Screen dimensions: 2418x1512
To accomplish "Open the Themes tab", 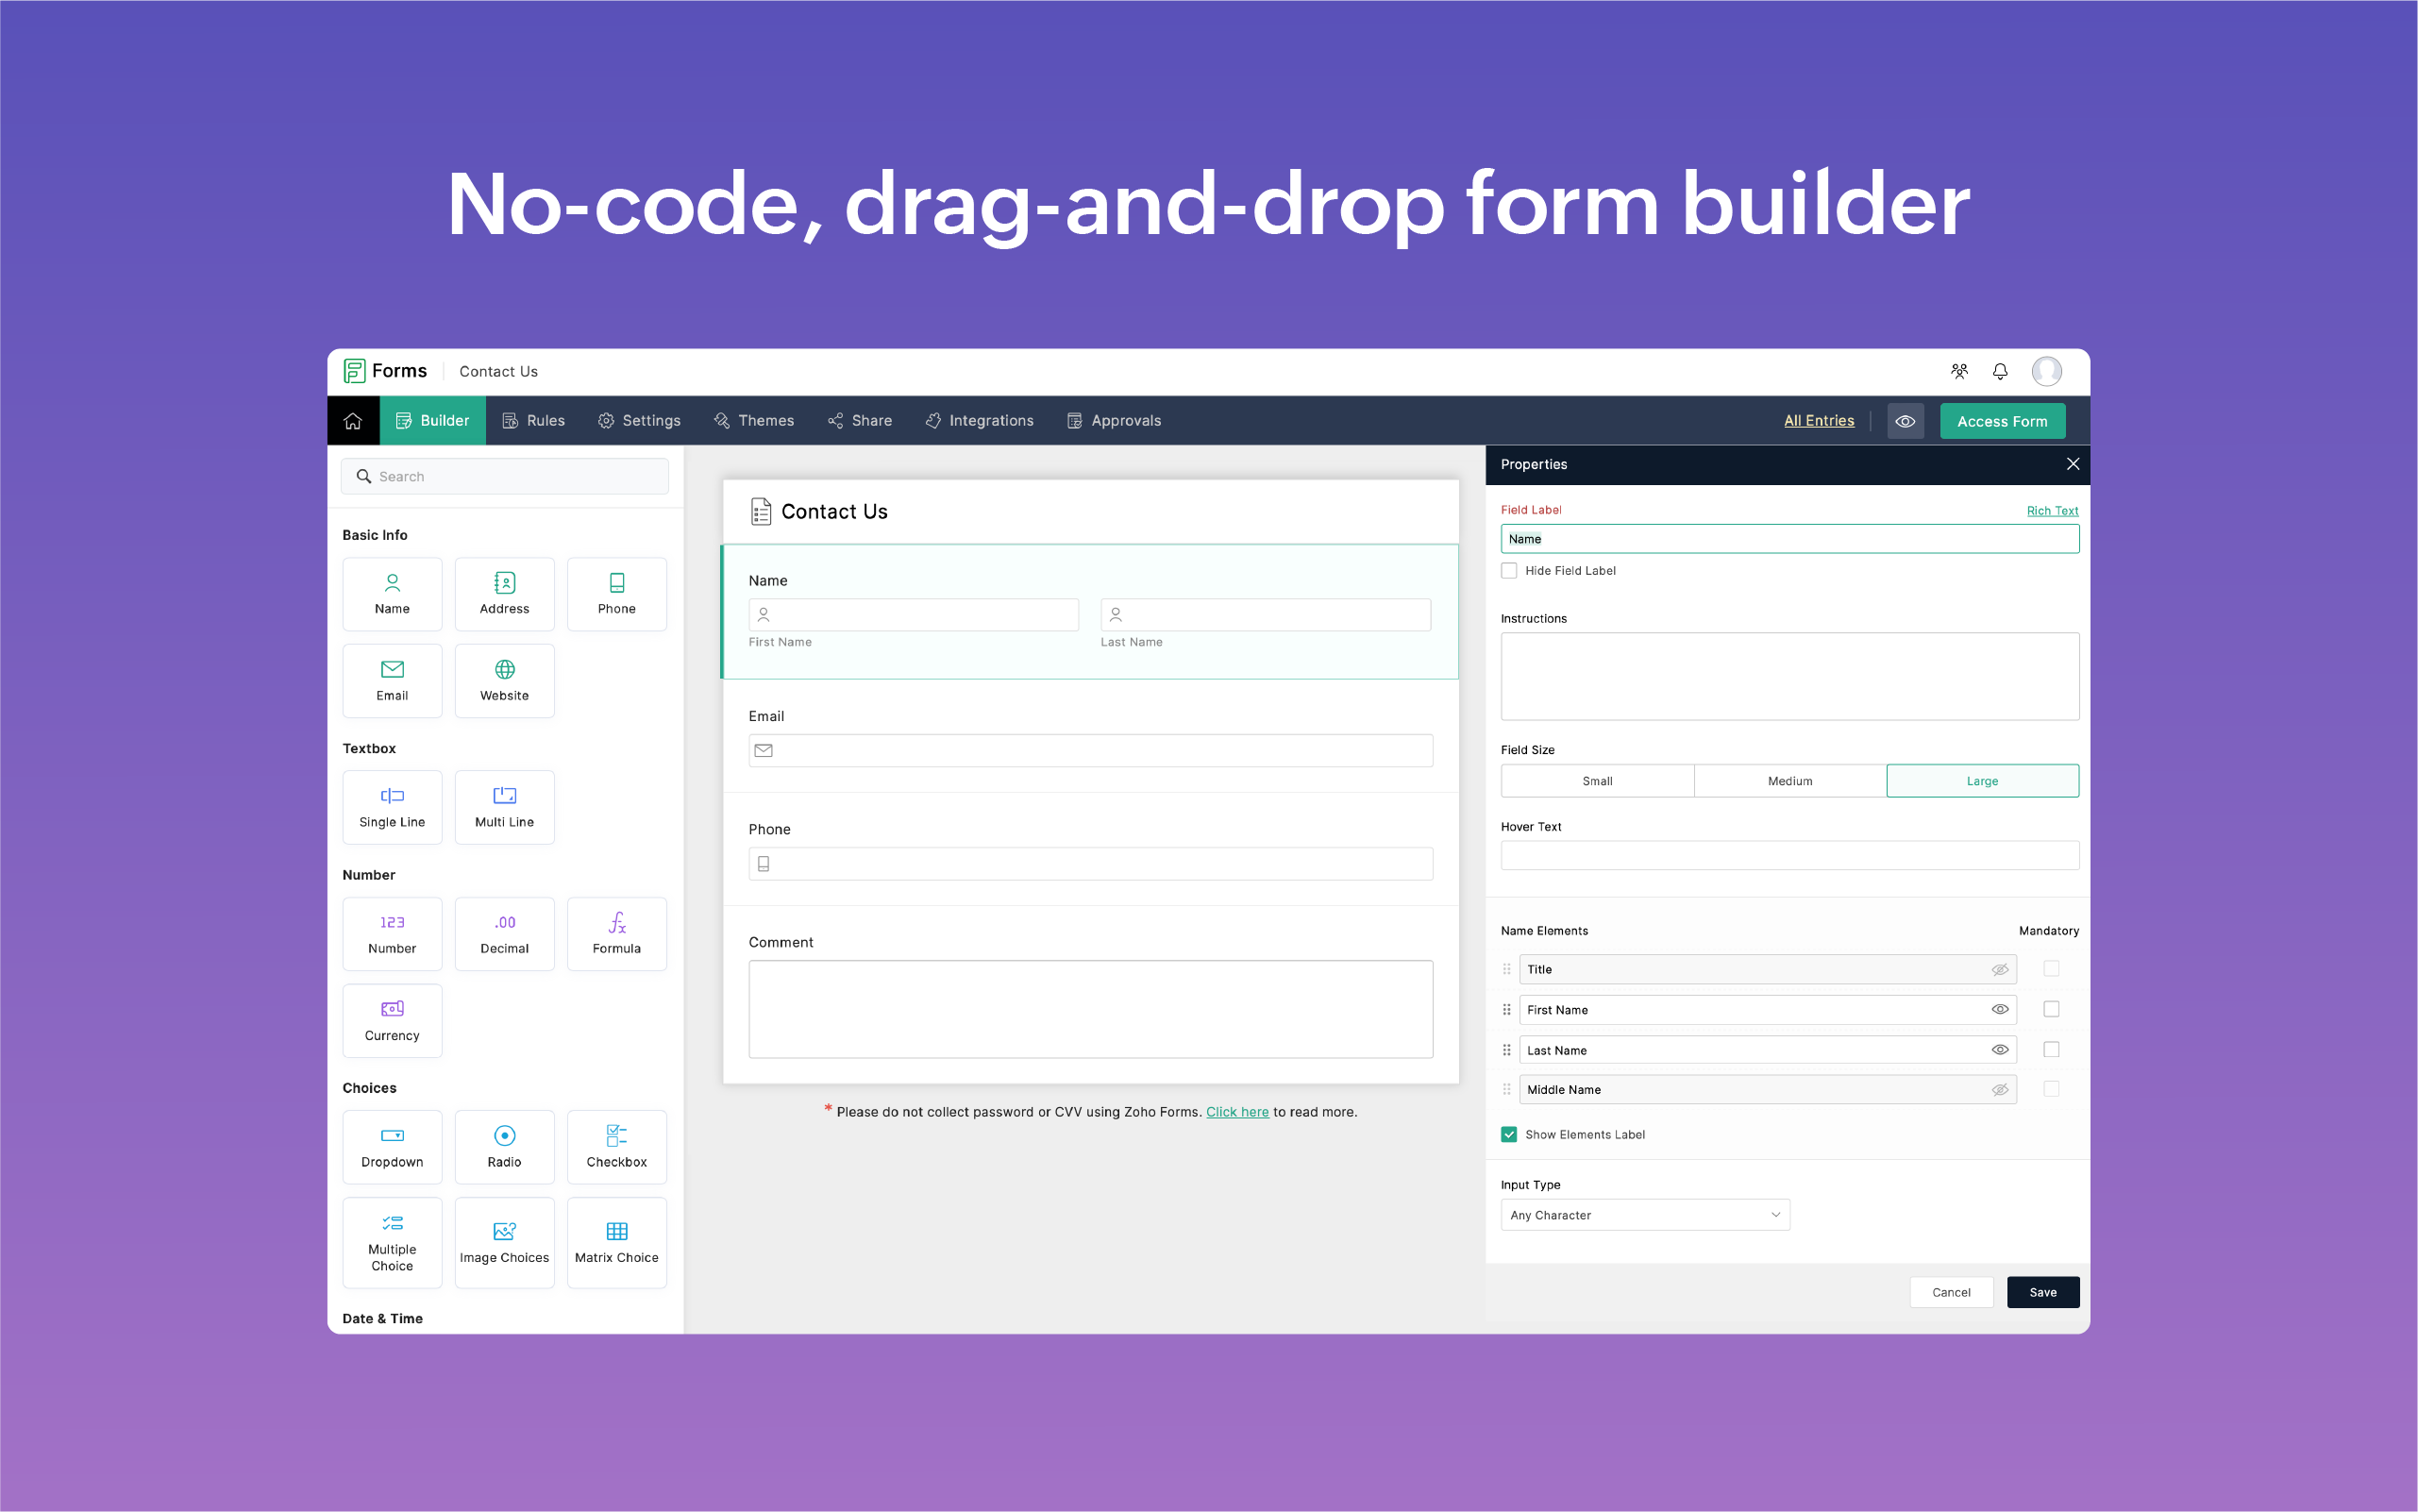I will point(754,421).
